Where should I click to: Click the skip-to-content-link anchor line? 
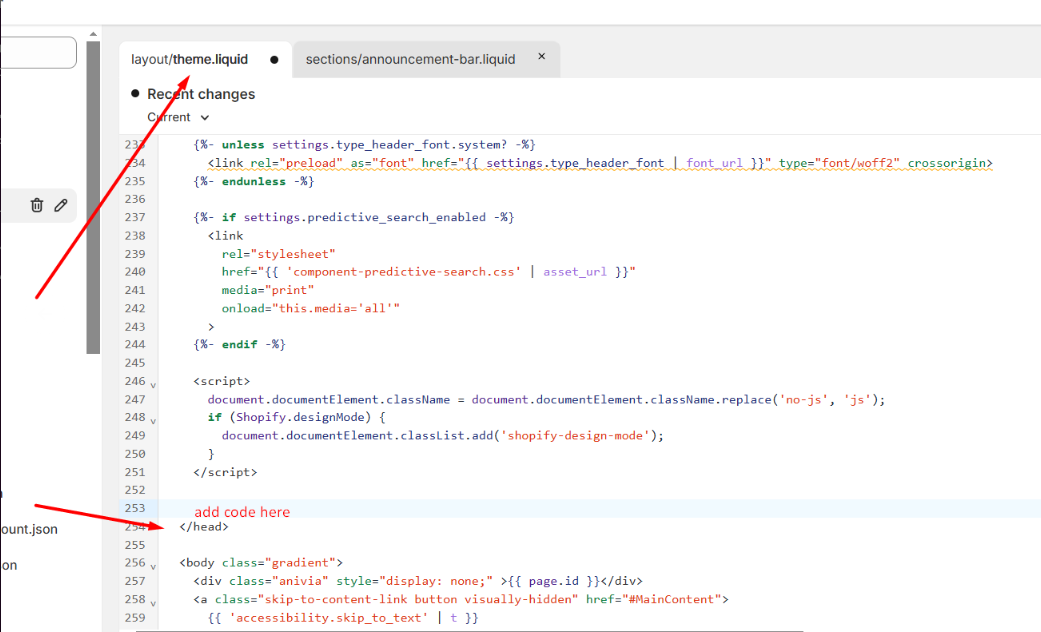click(461, 599)
